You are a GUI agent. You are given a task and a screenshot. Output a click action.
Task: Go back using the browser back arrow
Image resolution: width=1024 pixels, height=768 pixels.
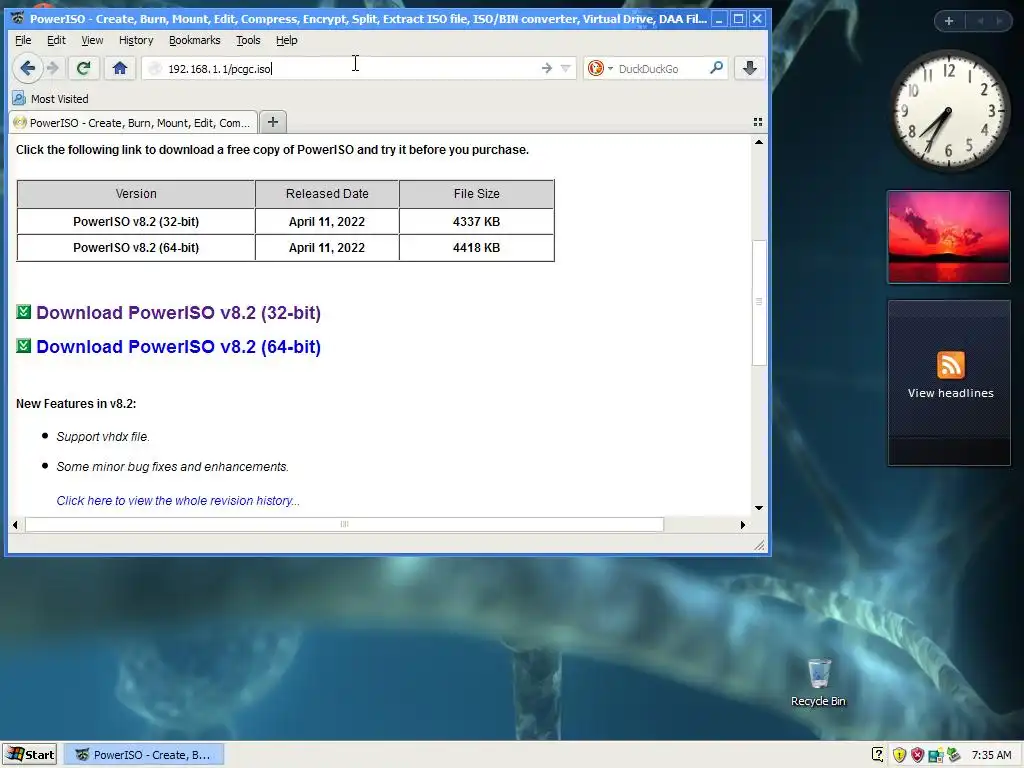pyautogui.click(x=27, y=68)
